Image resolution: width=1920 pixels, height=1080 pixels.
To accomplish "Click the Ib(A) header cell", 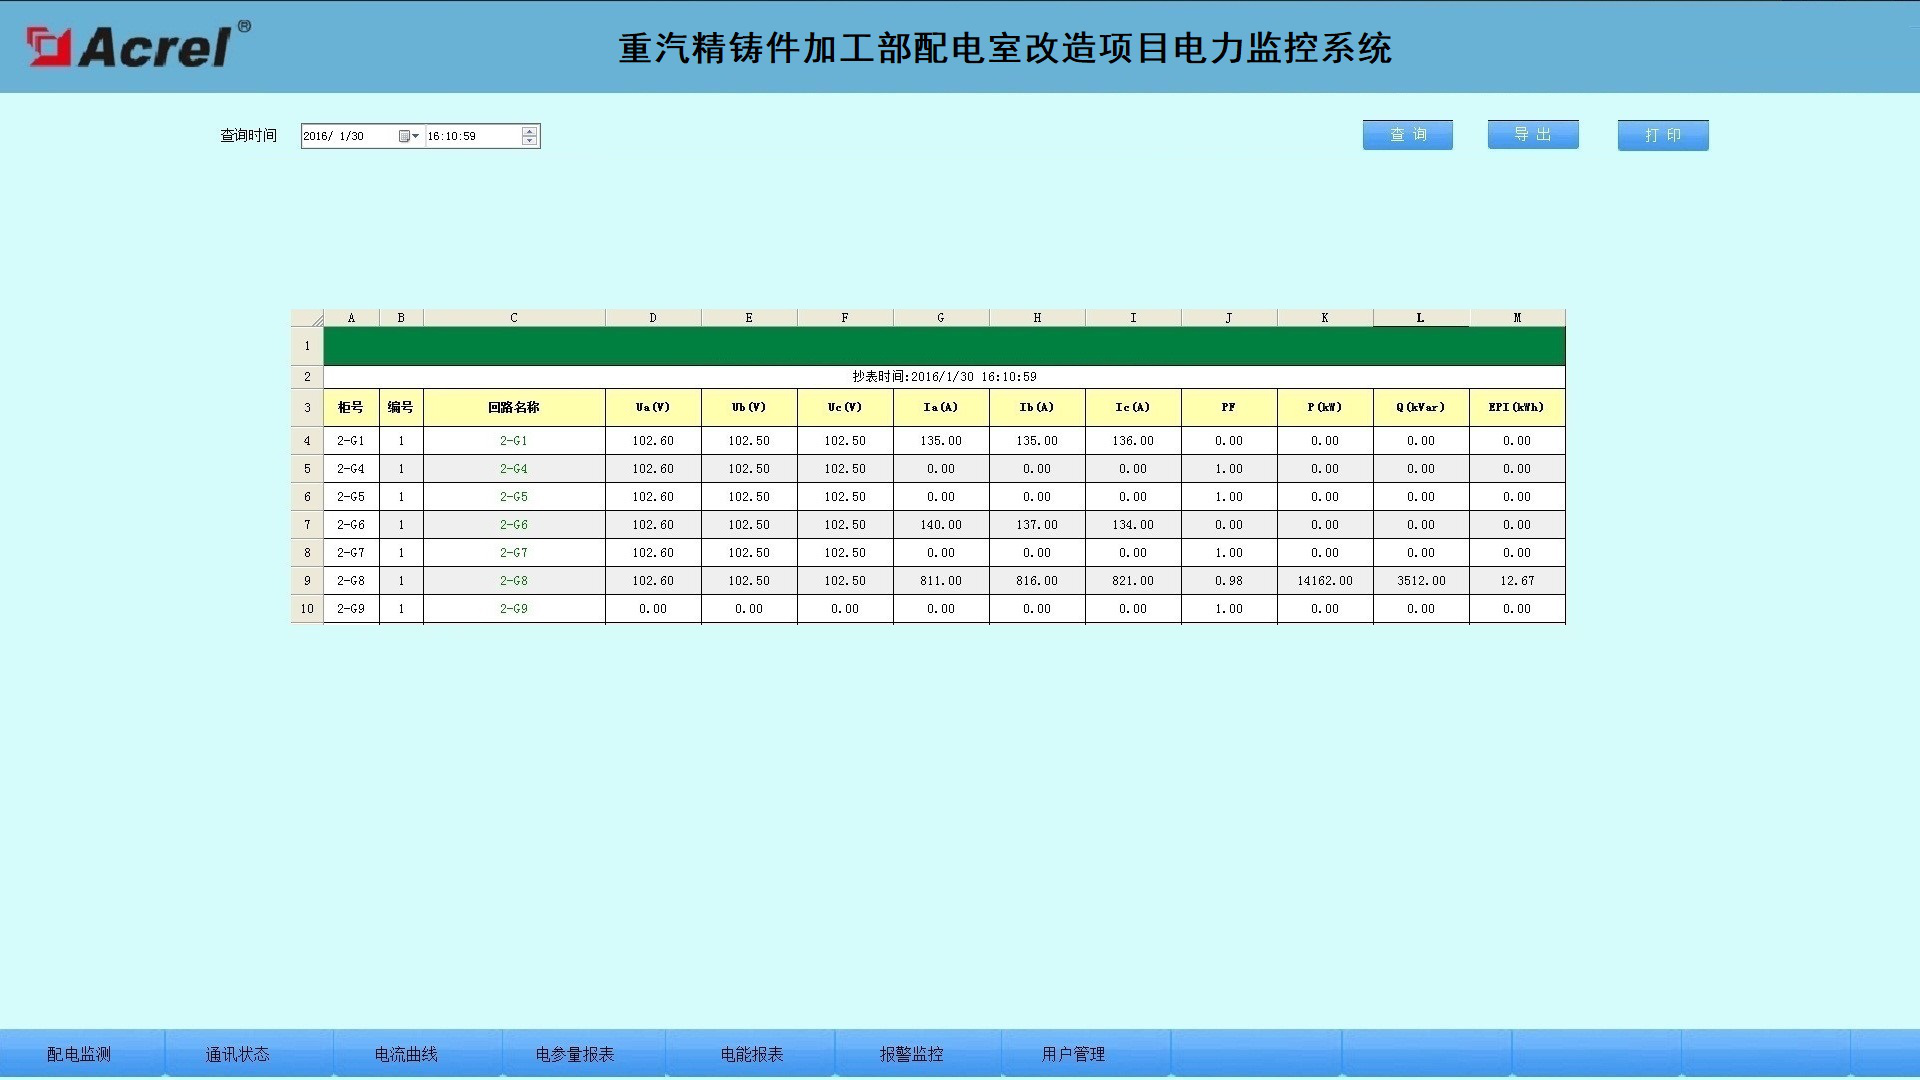I will coord(1037,407).
